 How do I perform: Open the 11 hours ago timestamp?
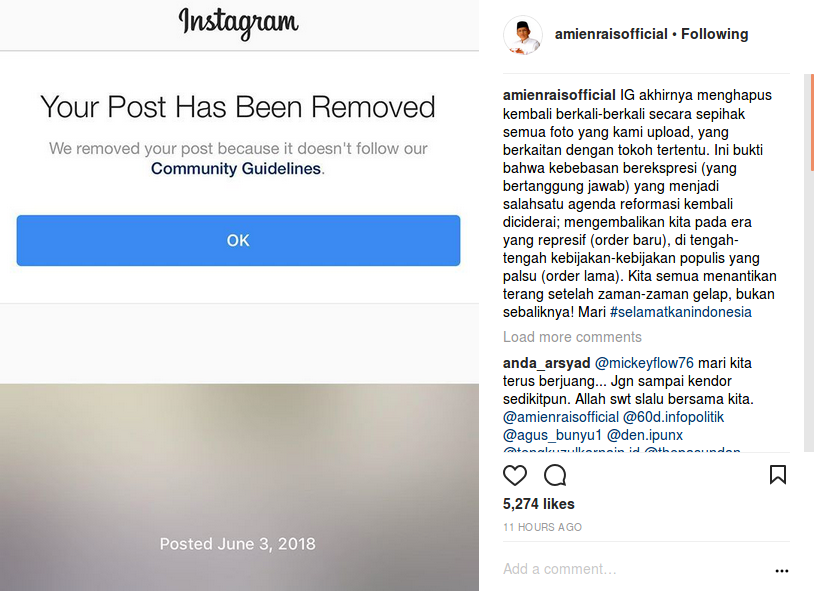(x=542, y=527)
